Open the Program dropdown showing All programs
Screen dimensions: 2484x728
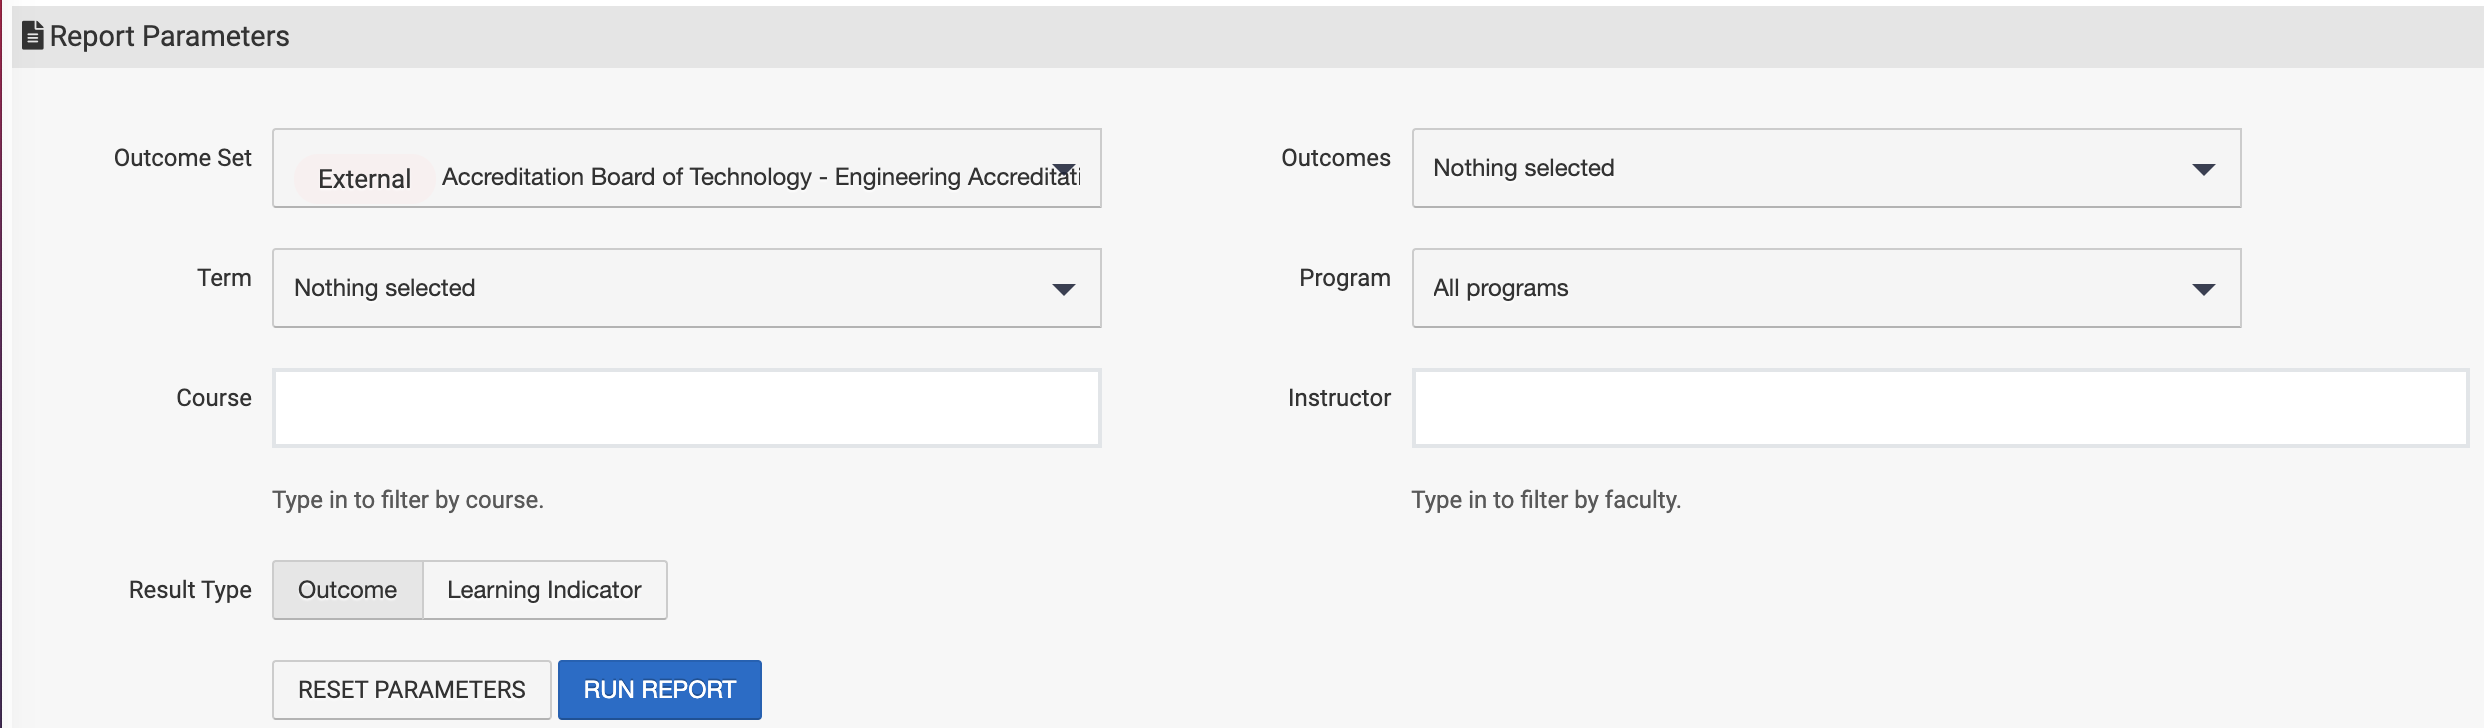coord(1826,288)
